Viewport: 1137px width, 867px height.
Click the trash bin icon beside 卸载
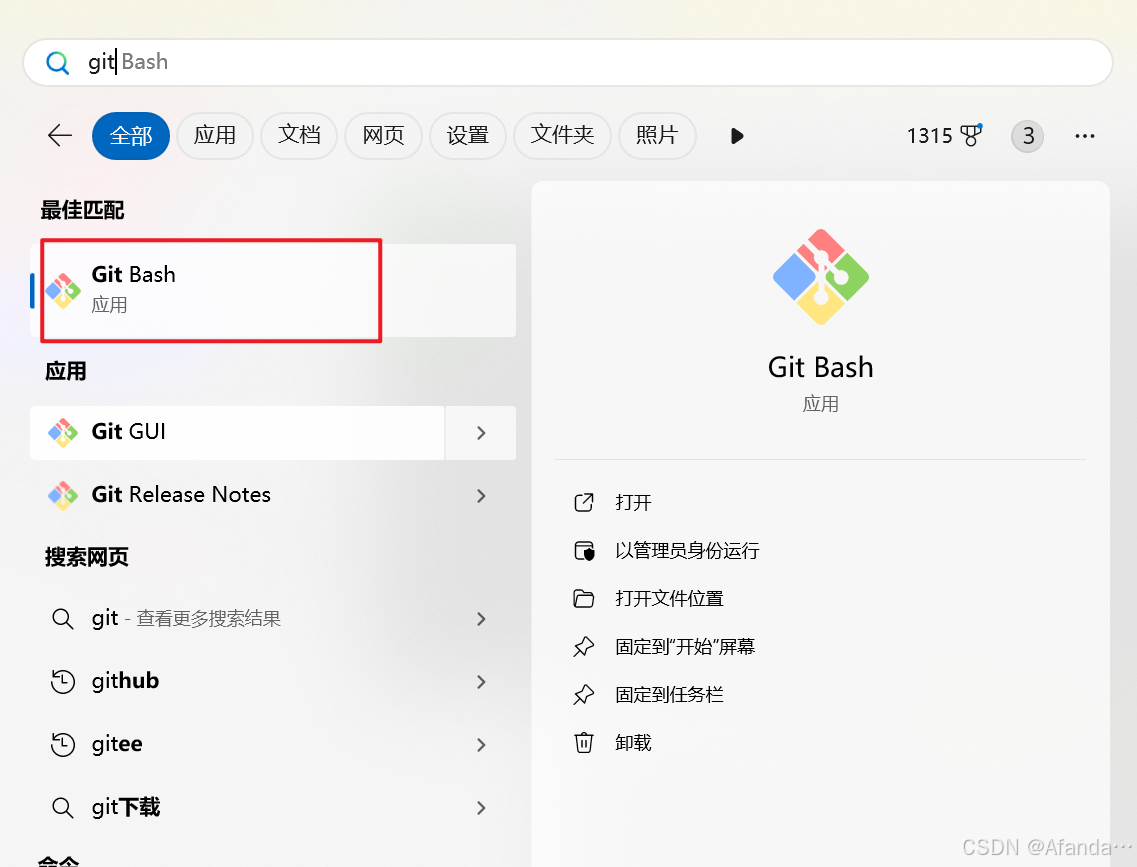click(x=584, y=743)
